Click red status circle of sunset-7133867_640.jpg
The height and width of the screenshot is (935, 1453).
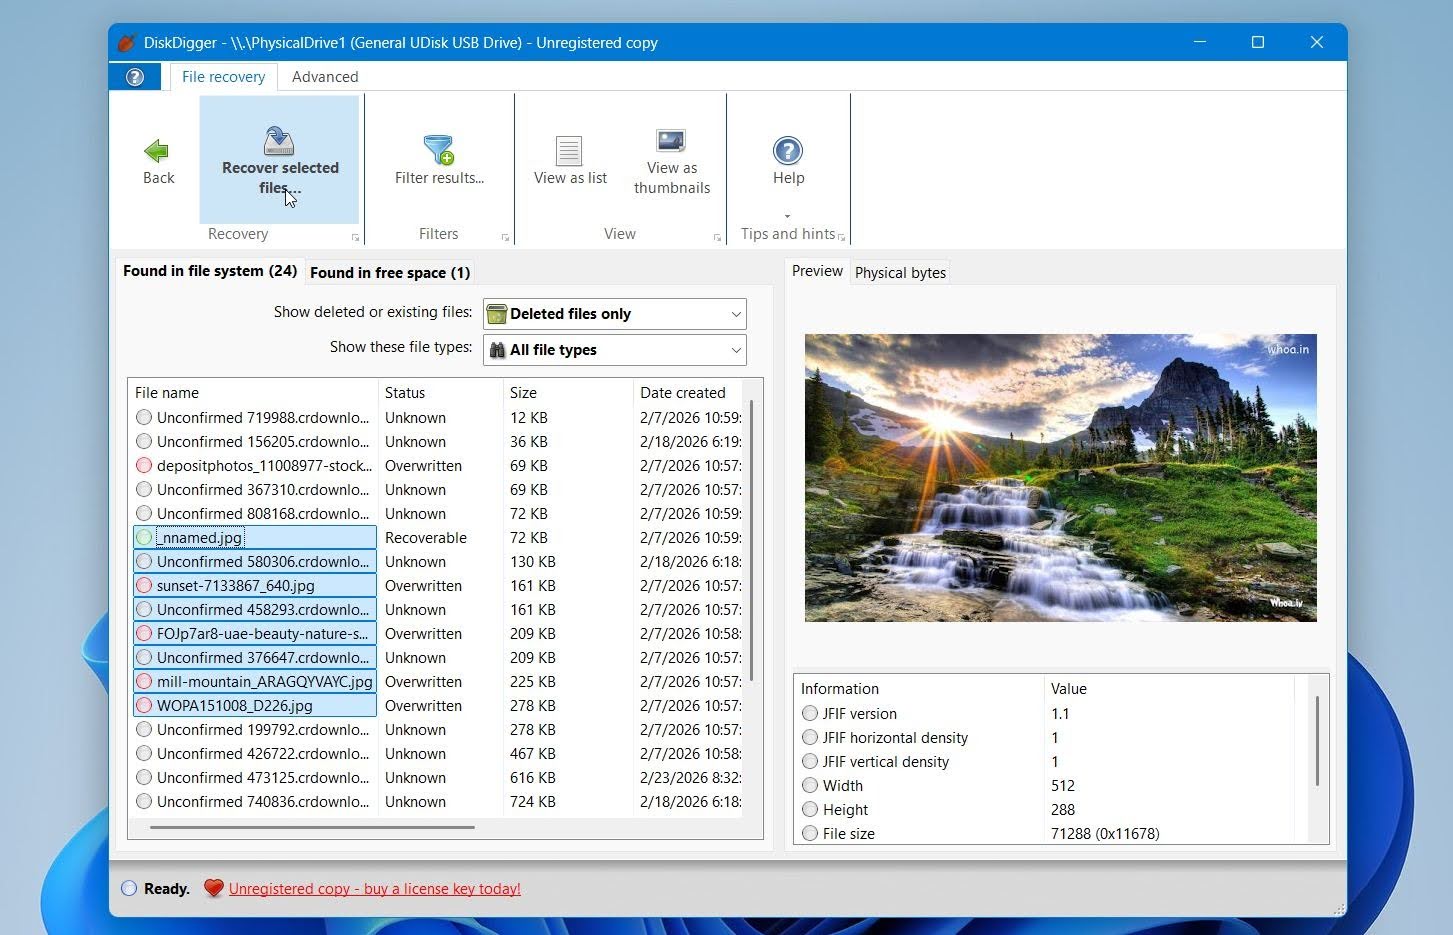[x=144, y=586]
